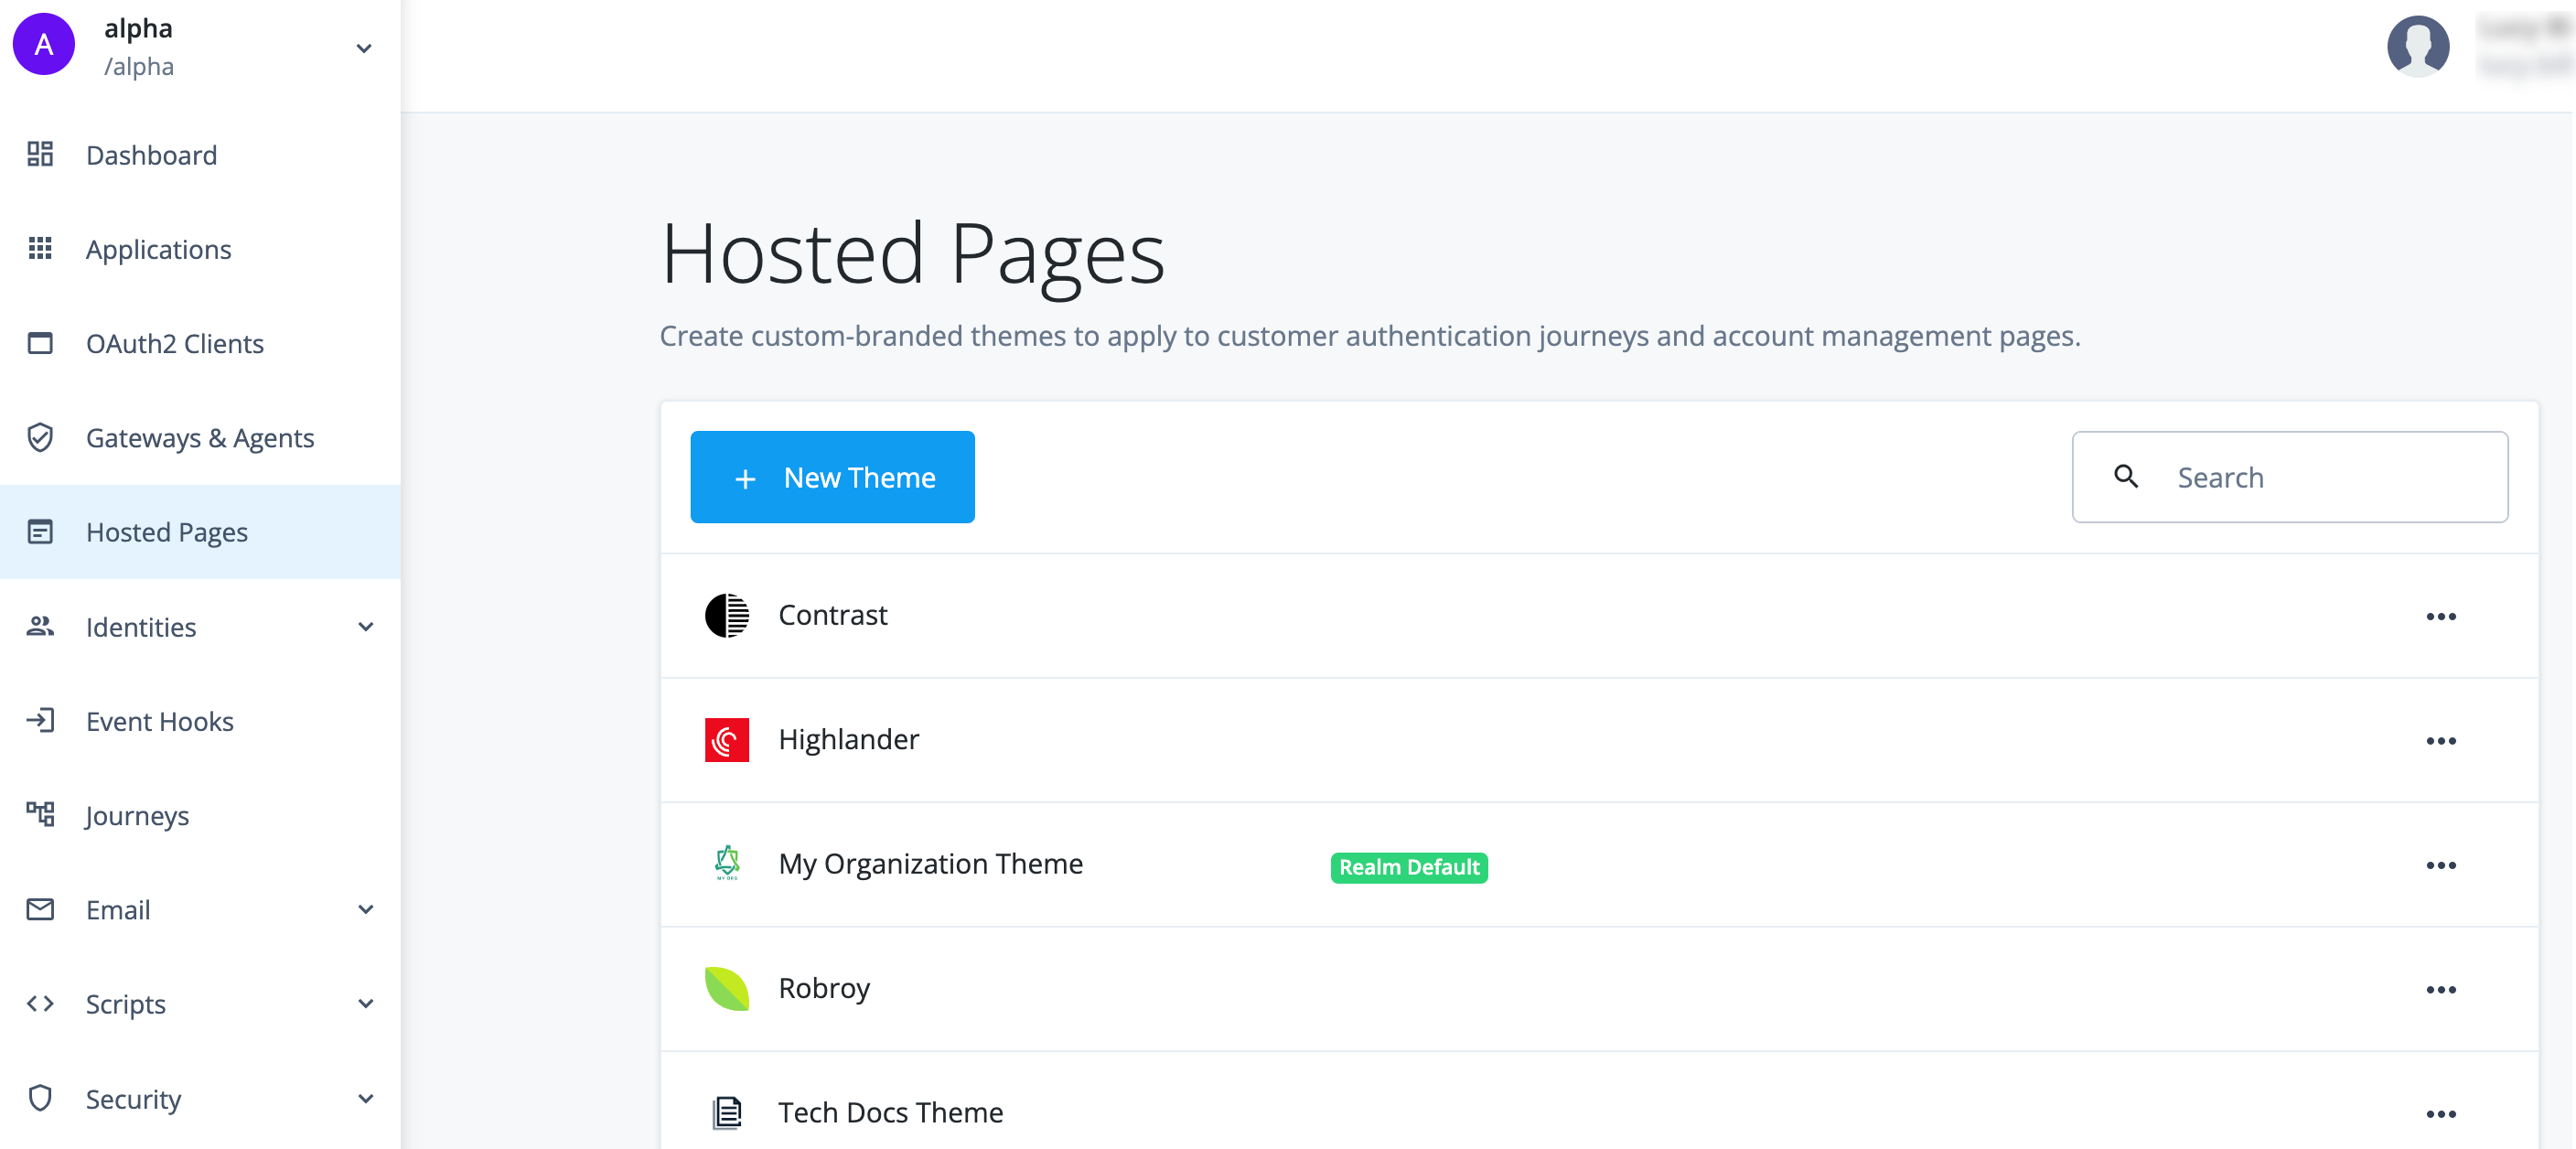Select the Applications menu item
The height and width of the screenshot is (1149, 2576).
click(x=157, y=248)
